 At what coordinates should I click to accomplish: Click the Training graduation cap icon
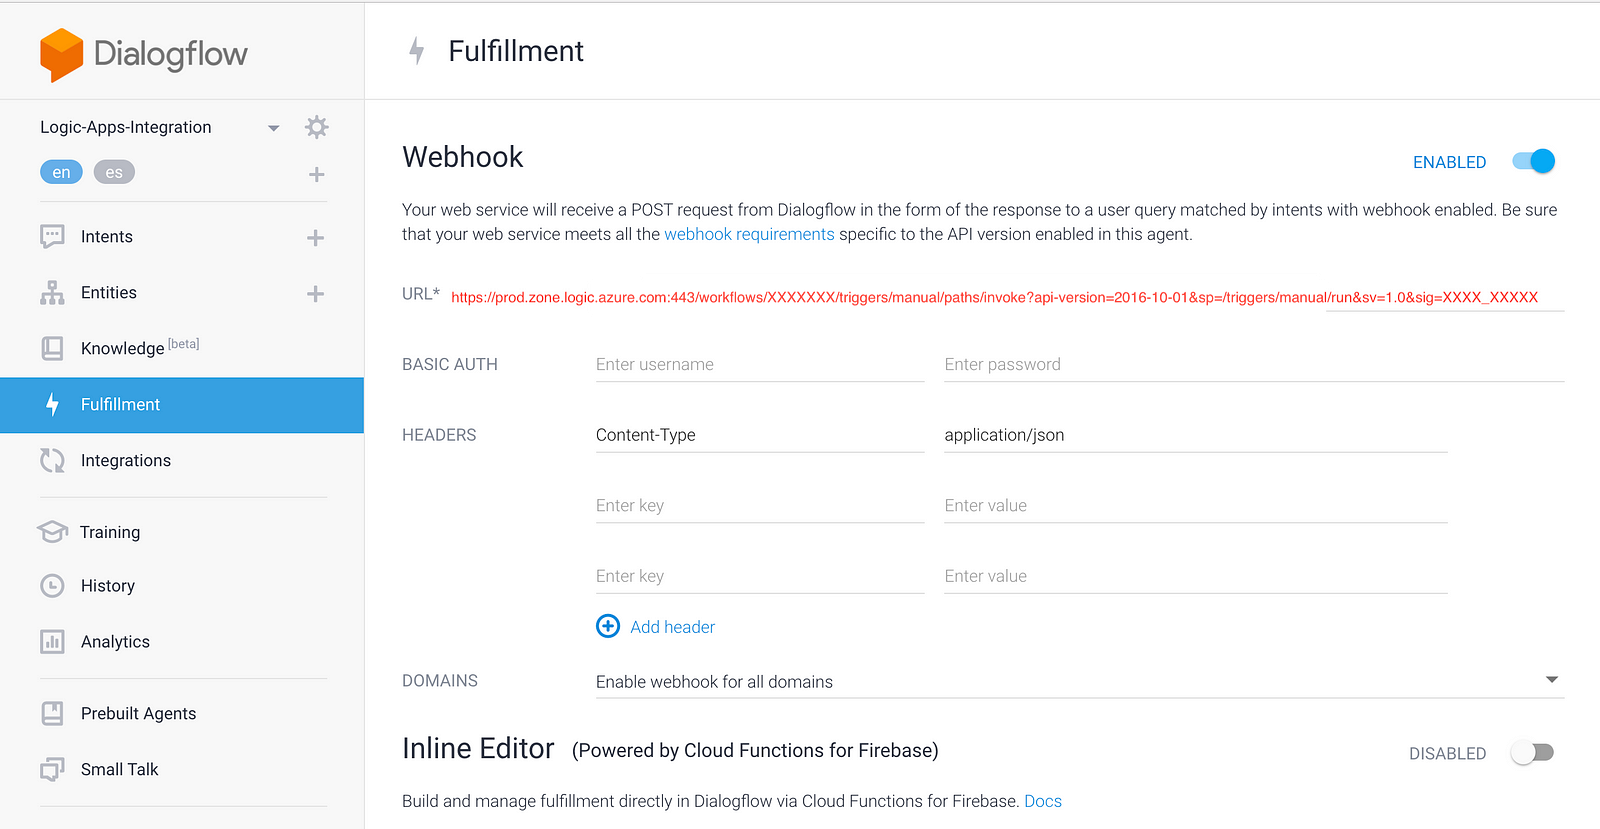pos(52,531)
